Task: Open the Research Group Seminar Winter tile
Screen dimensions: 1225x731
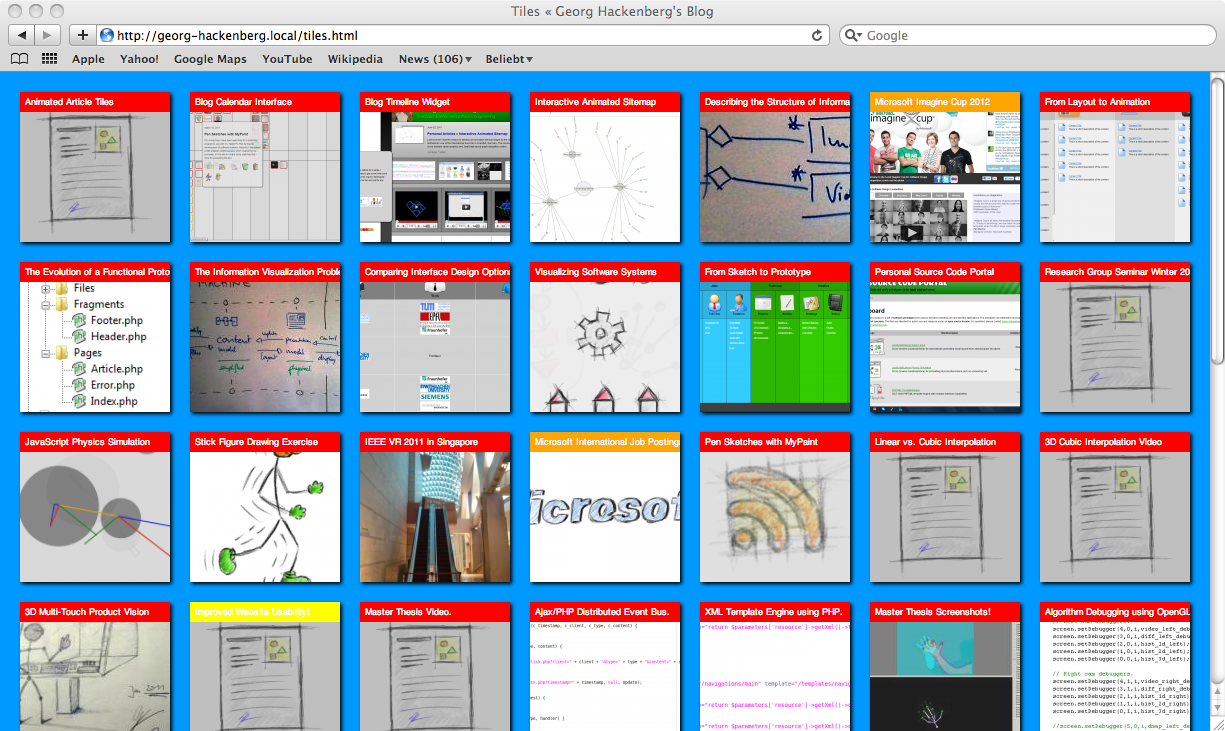Action: tap(1115, 337)
